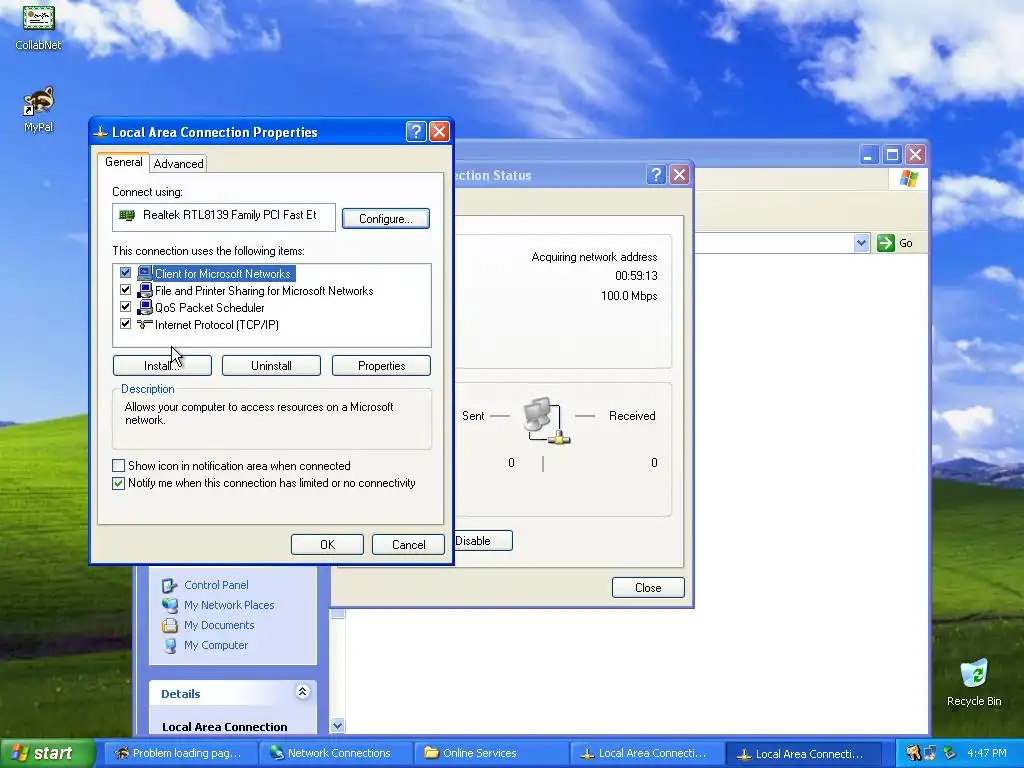Click the Configure button
The image size is (1024, 768).
tap(385, 219)
